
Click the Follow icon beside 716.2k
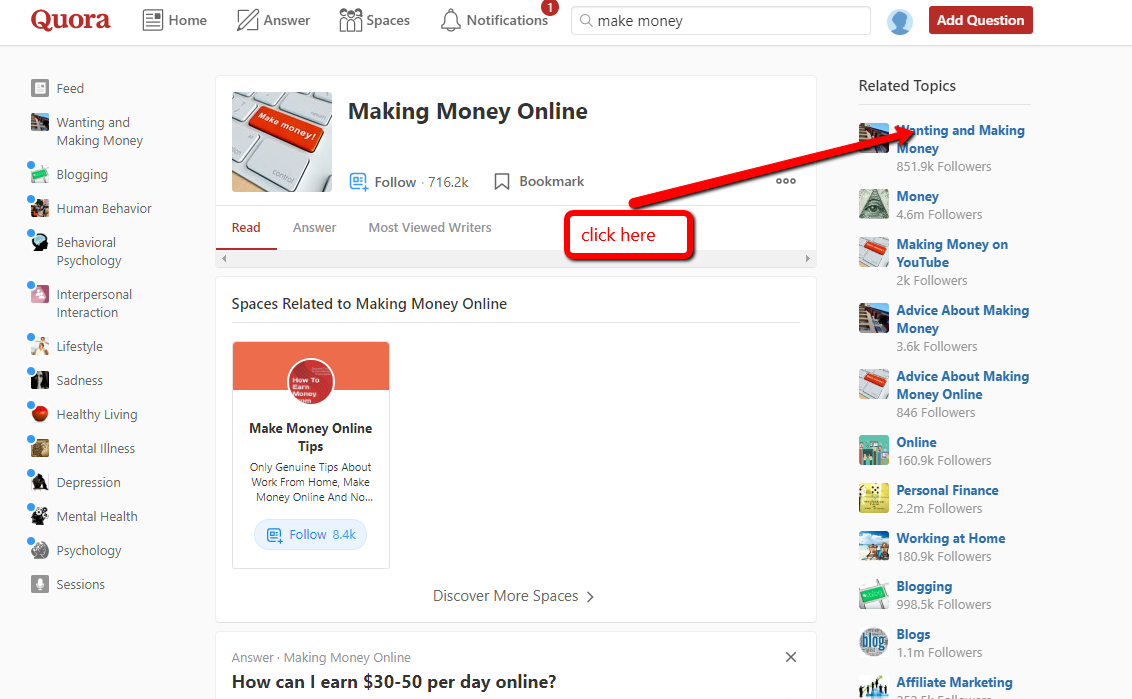[358, 181]
